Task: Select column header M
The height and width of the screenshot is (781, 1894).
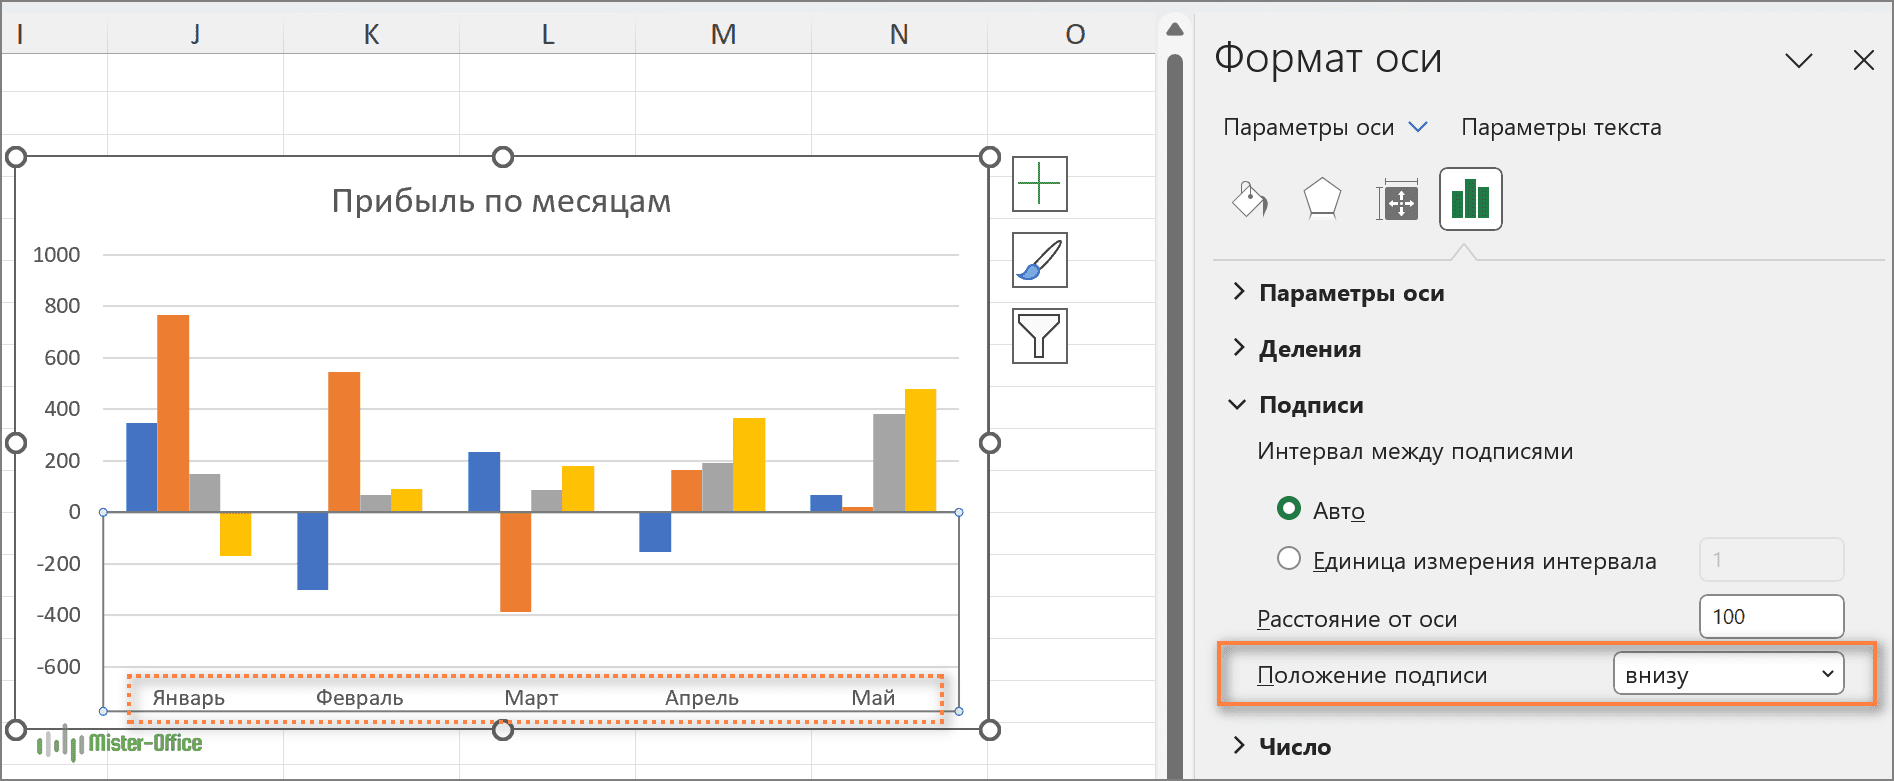Action: pos(723,34)
